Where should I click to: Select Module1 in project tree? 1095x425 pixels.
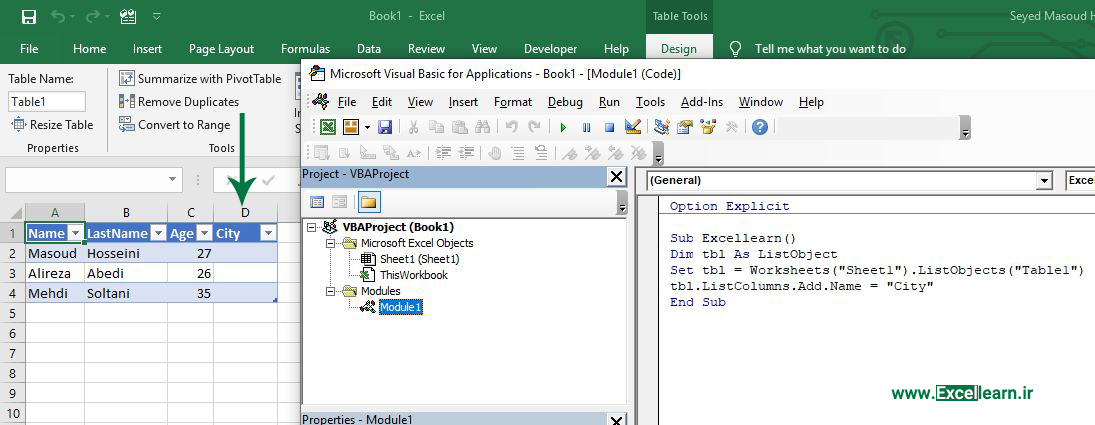coord(401,306)
